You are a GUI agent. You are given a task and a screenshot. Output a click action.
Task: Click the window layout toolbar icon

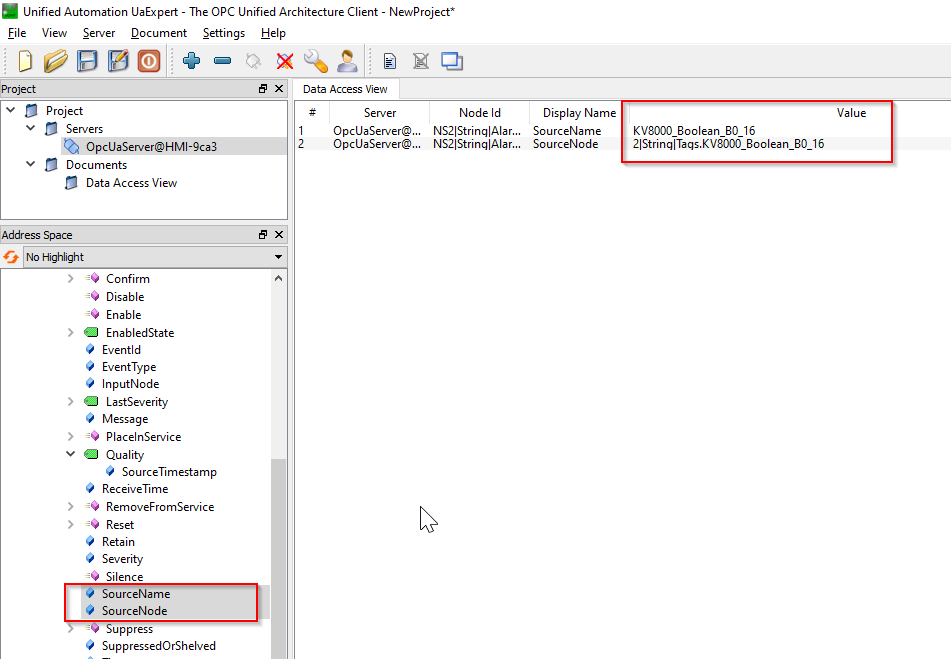pos(452,61)
